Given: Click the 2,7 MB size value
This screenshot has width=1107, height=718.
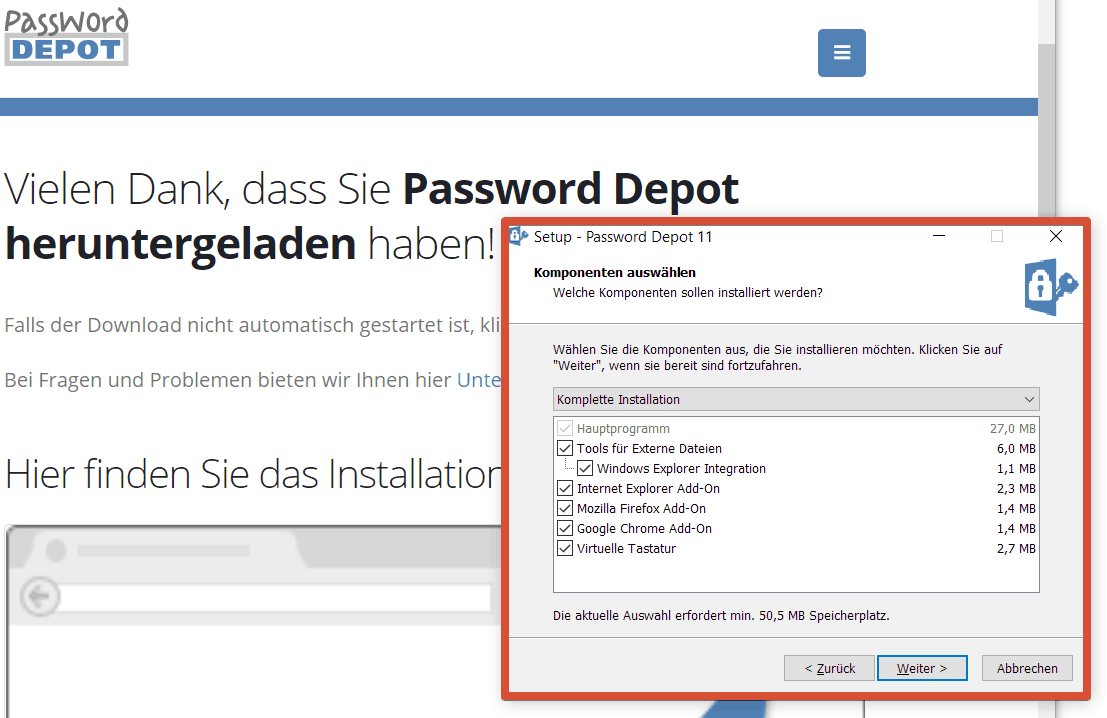Looking at the screenshot, I should click(x=1016, y=549).
